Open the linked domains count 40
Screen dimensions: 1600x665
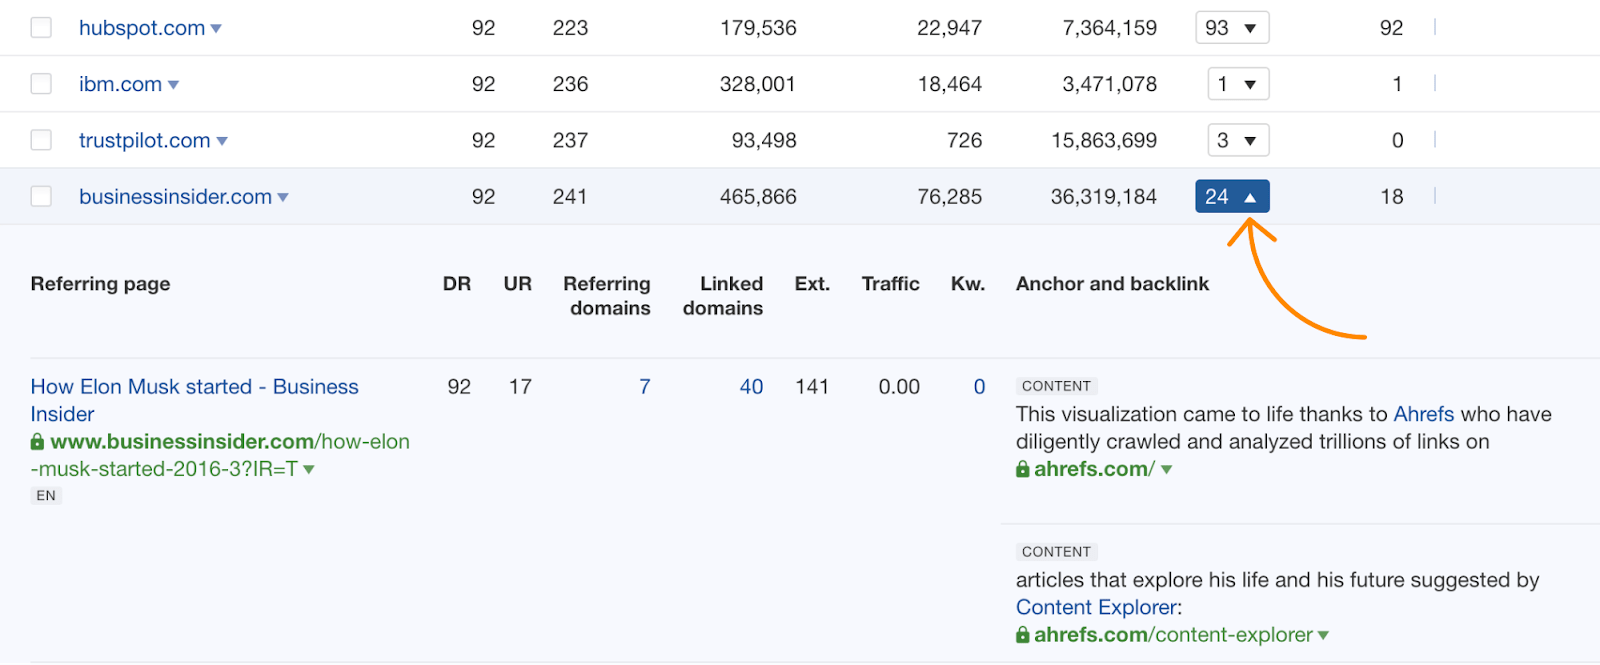click(751, 386)
